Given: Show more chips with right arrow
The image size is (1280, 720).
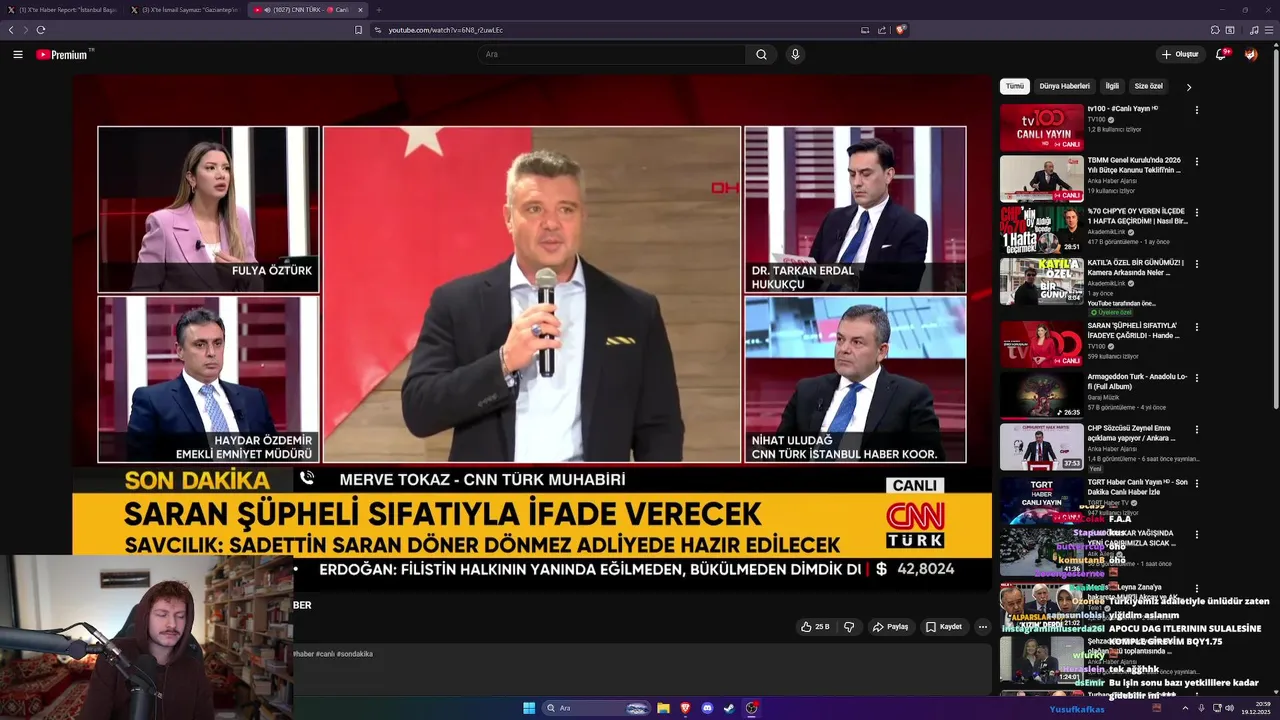Looking at the screenshot, I should click(1189, 87).
